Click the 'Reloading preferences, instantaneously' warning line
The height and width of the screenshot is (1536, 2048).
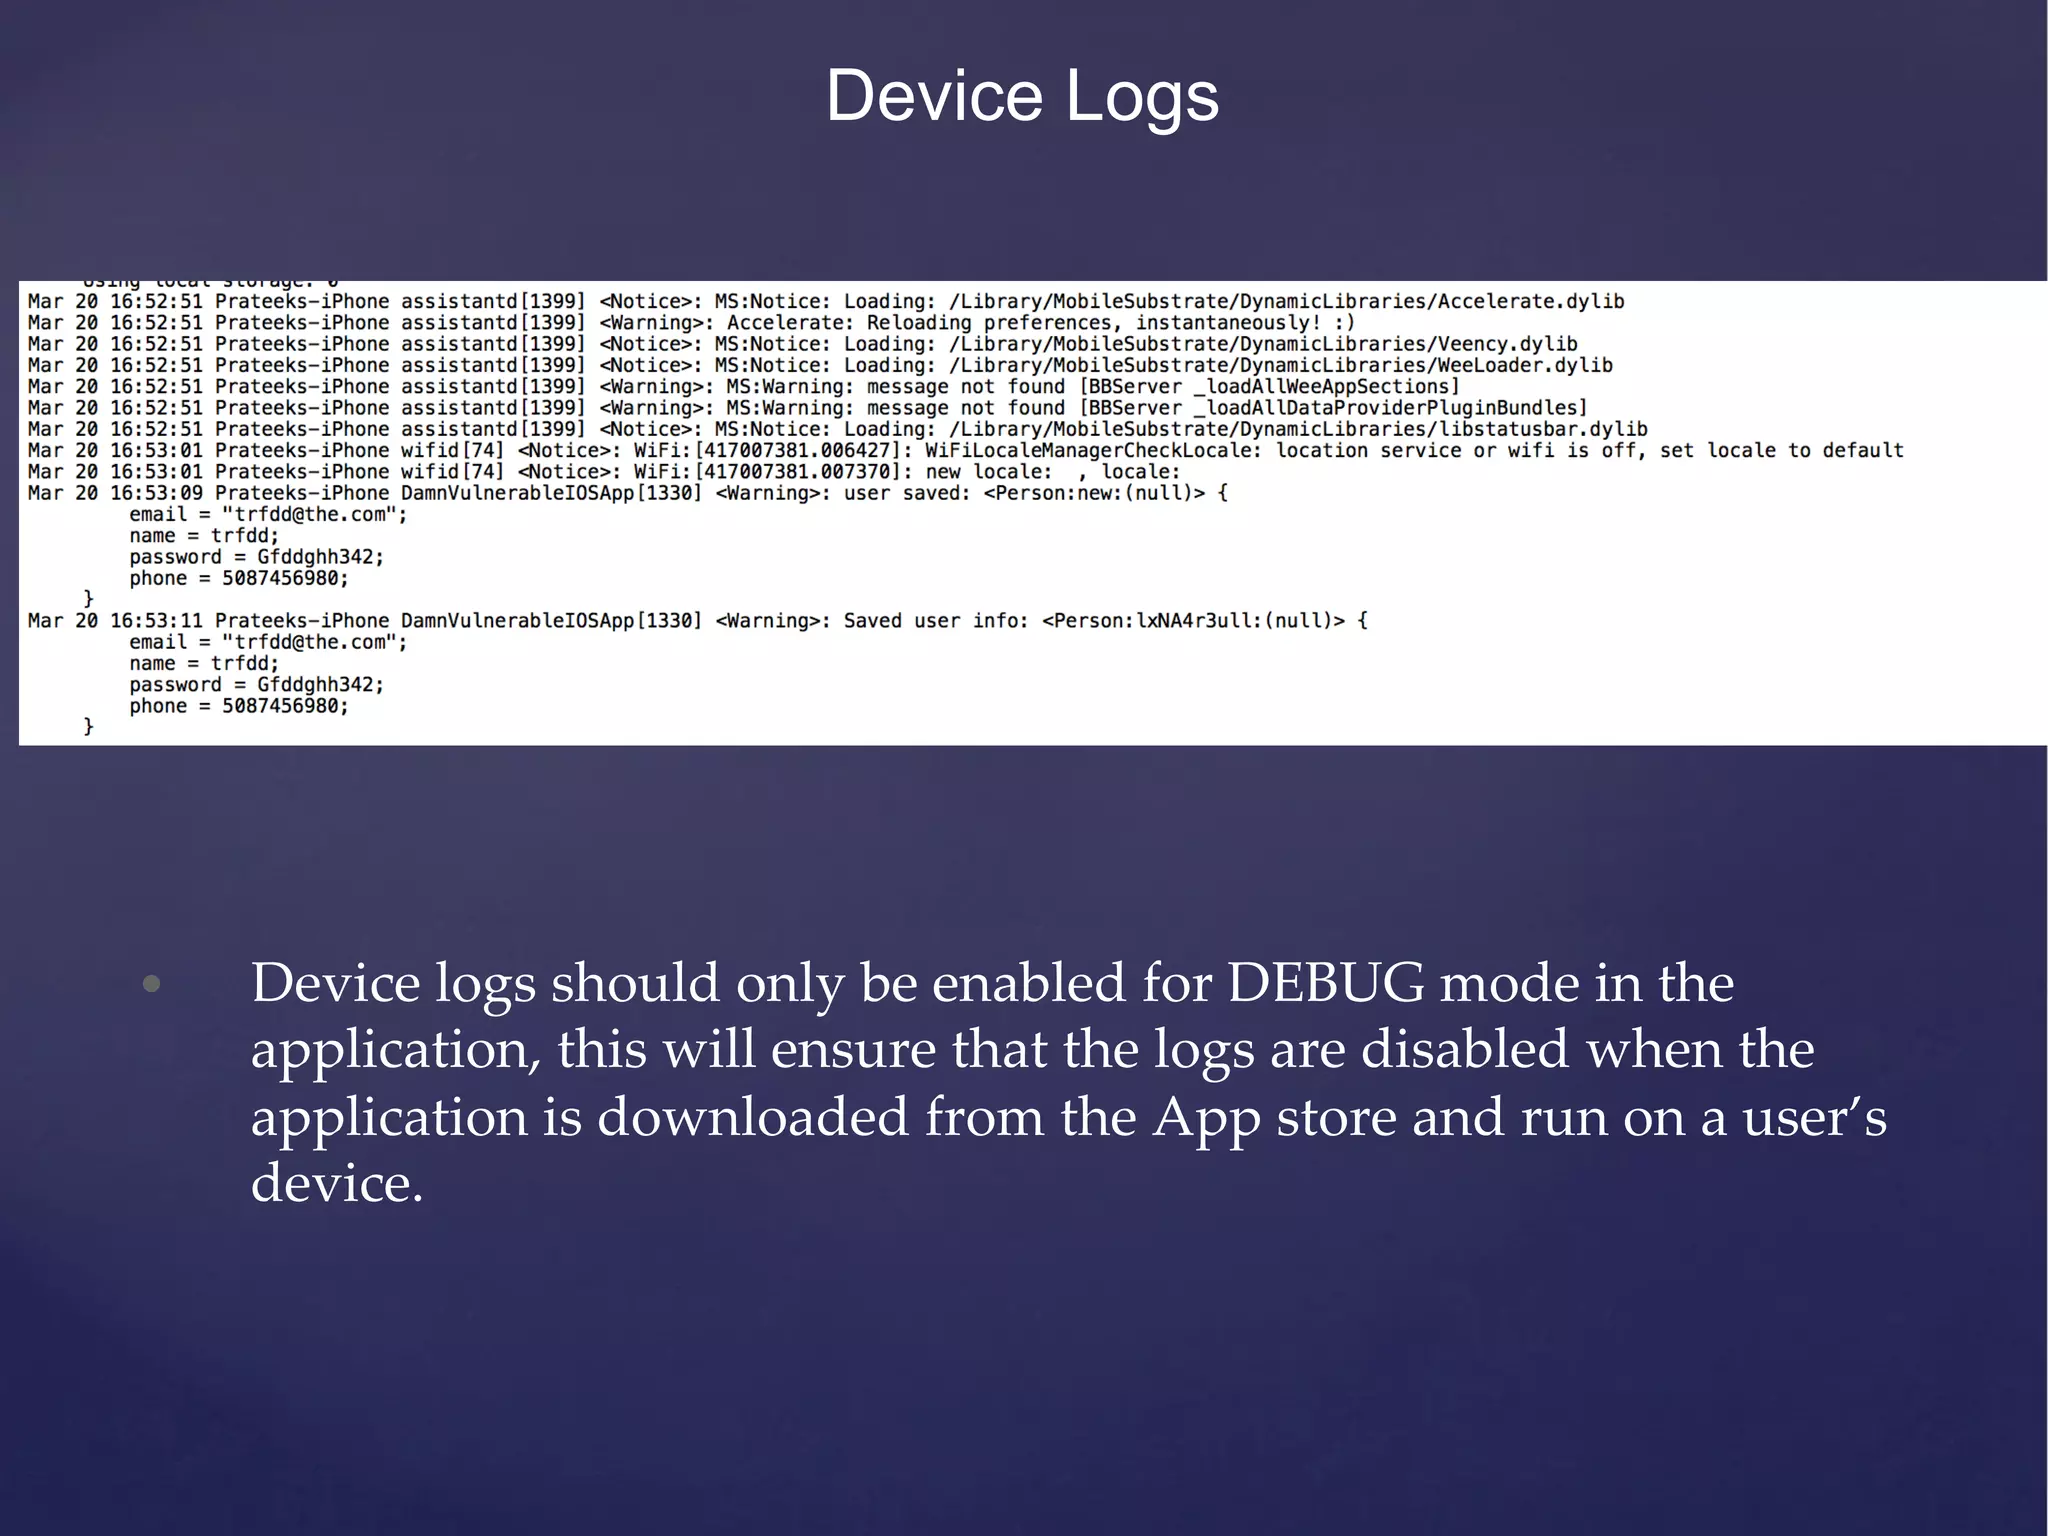691,323
